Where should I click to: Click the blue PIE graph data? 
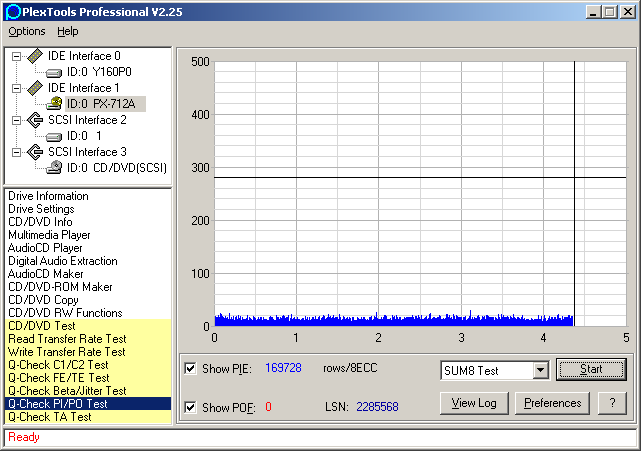(x=394, y=321)
